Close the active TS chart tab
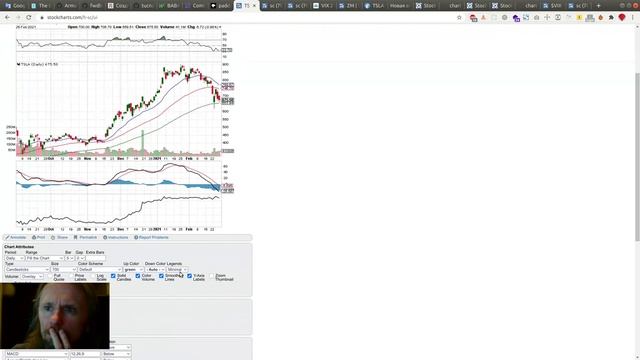The image size is (640, 360). point(254,6)
